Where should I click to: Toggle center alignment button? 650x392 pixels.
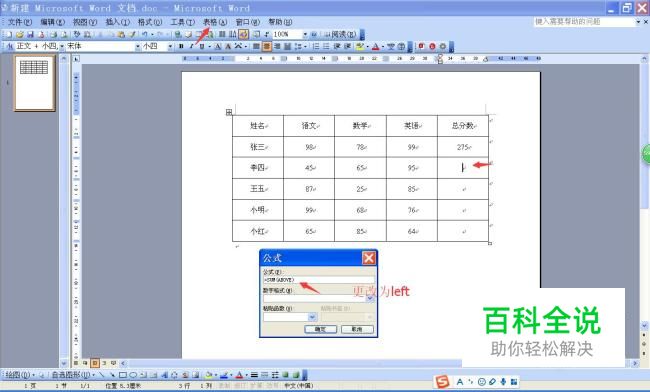tap(267, 46)
